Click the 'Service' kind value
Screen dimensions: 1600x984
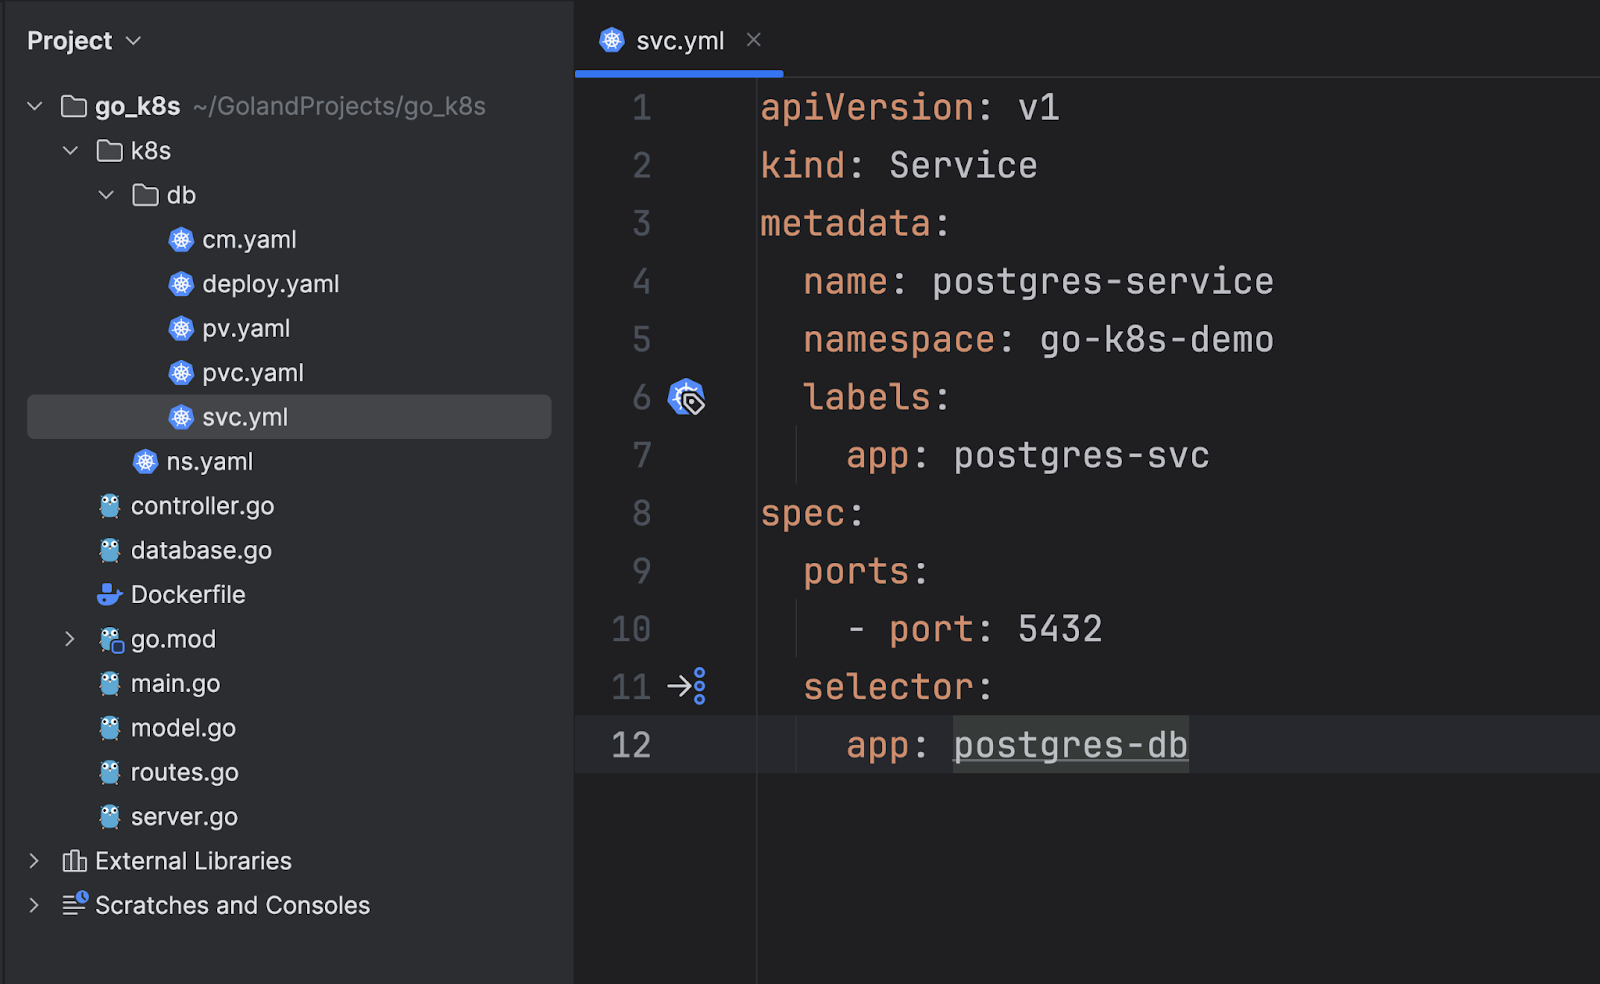tap(963, 165)
